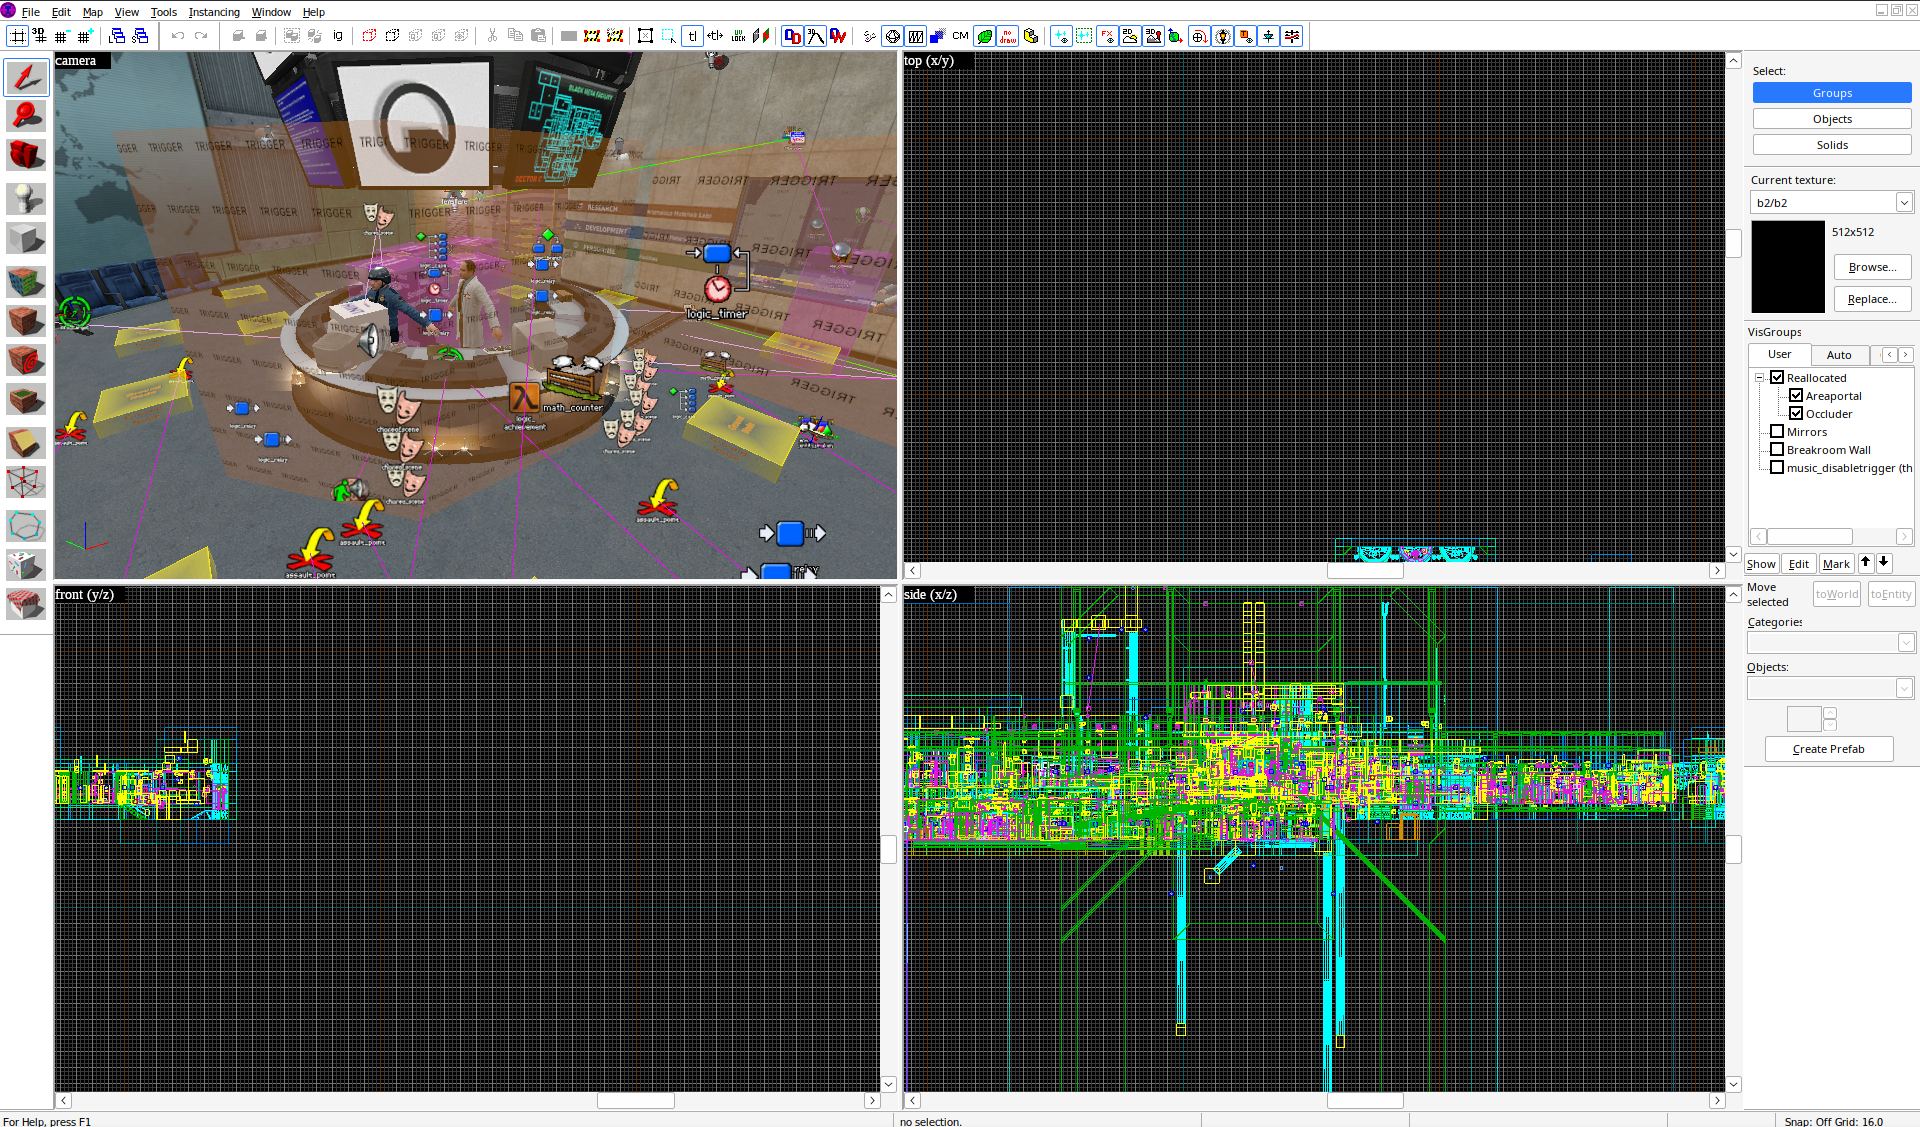Click the smaller grid button
Viewport: 1920px width, 1127px height.
coord(62,36)
